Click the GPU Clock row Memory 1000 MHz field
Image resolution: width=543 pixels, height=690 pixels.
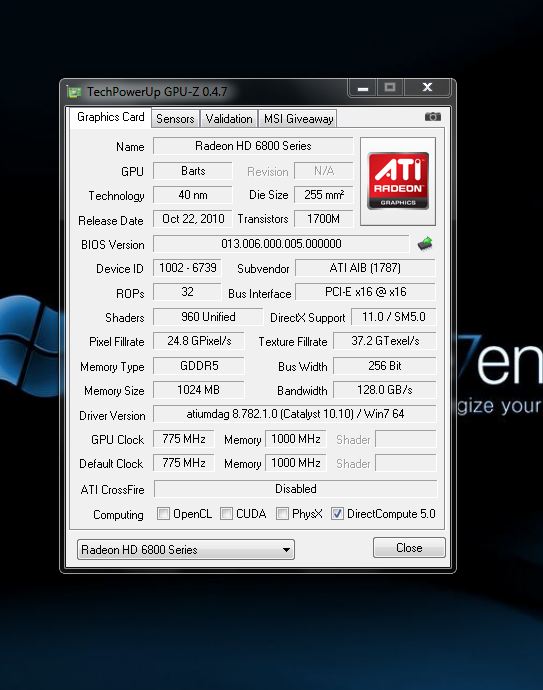[296, 439]
